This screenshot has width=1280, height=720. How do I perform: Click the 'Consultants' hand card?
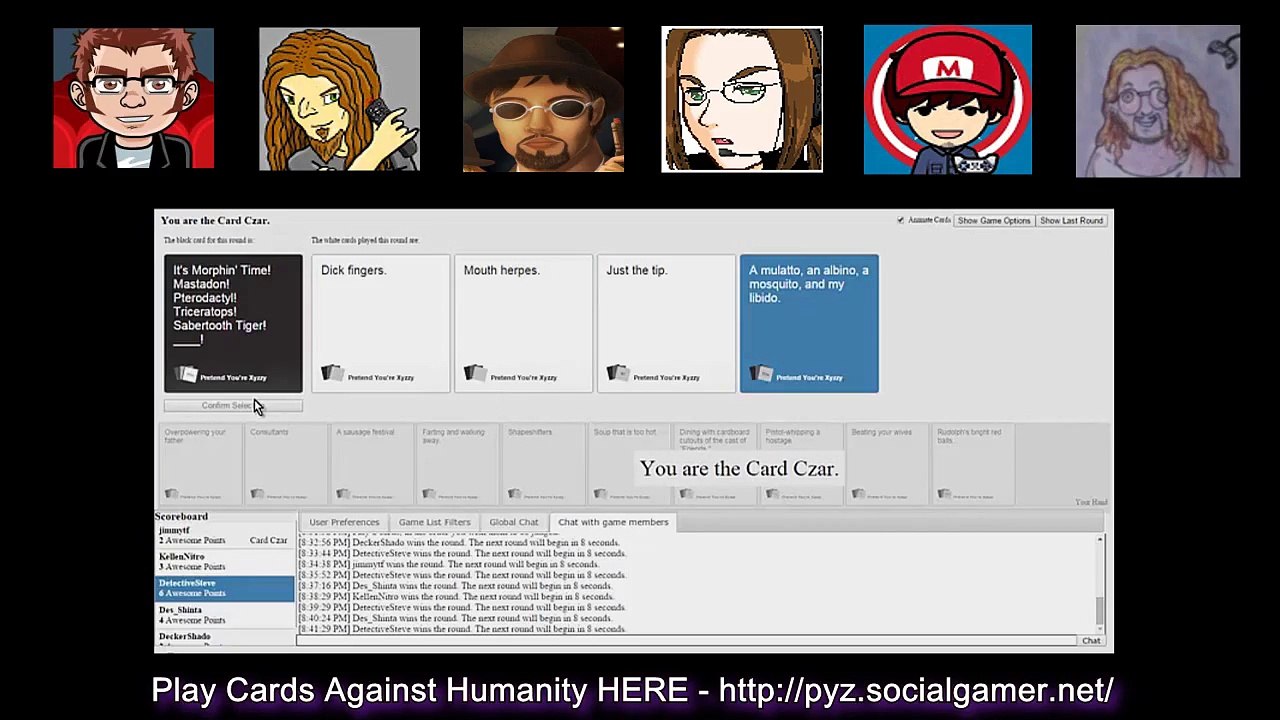click(286, 465)
